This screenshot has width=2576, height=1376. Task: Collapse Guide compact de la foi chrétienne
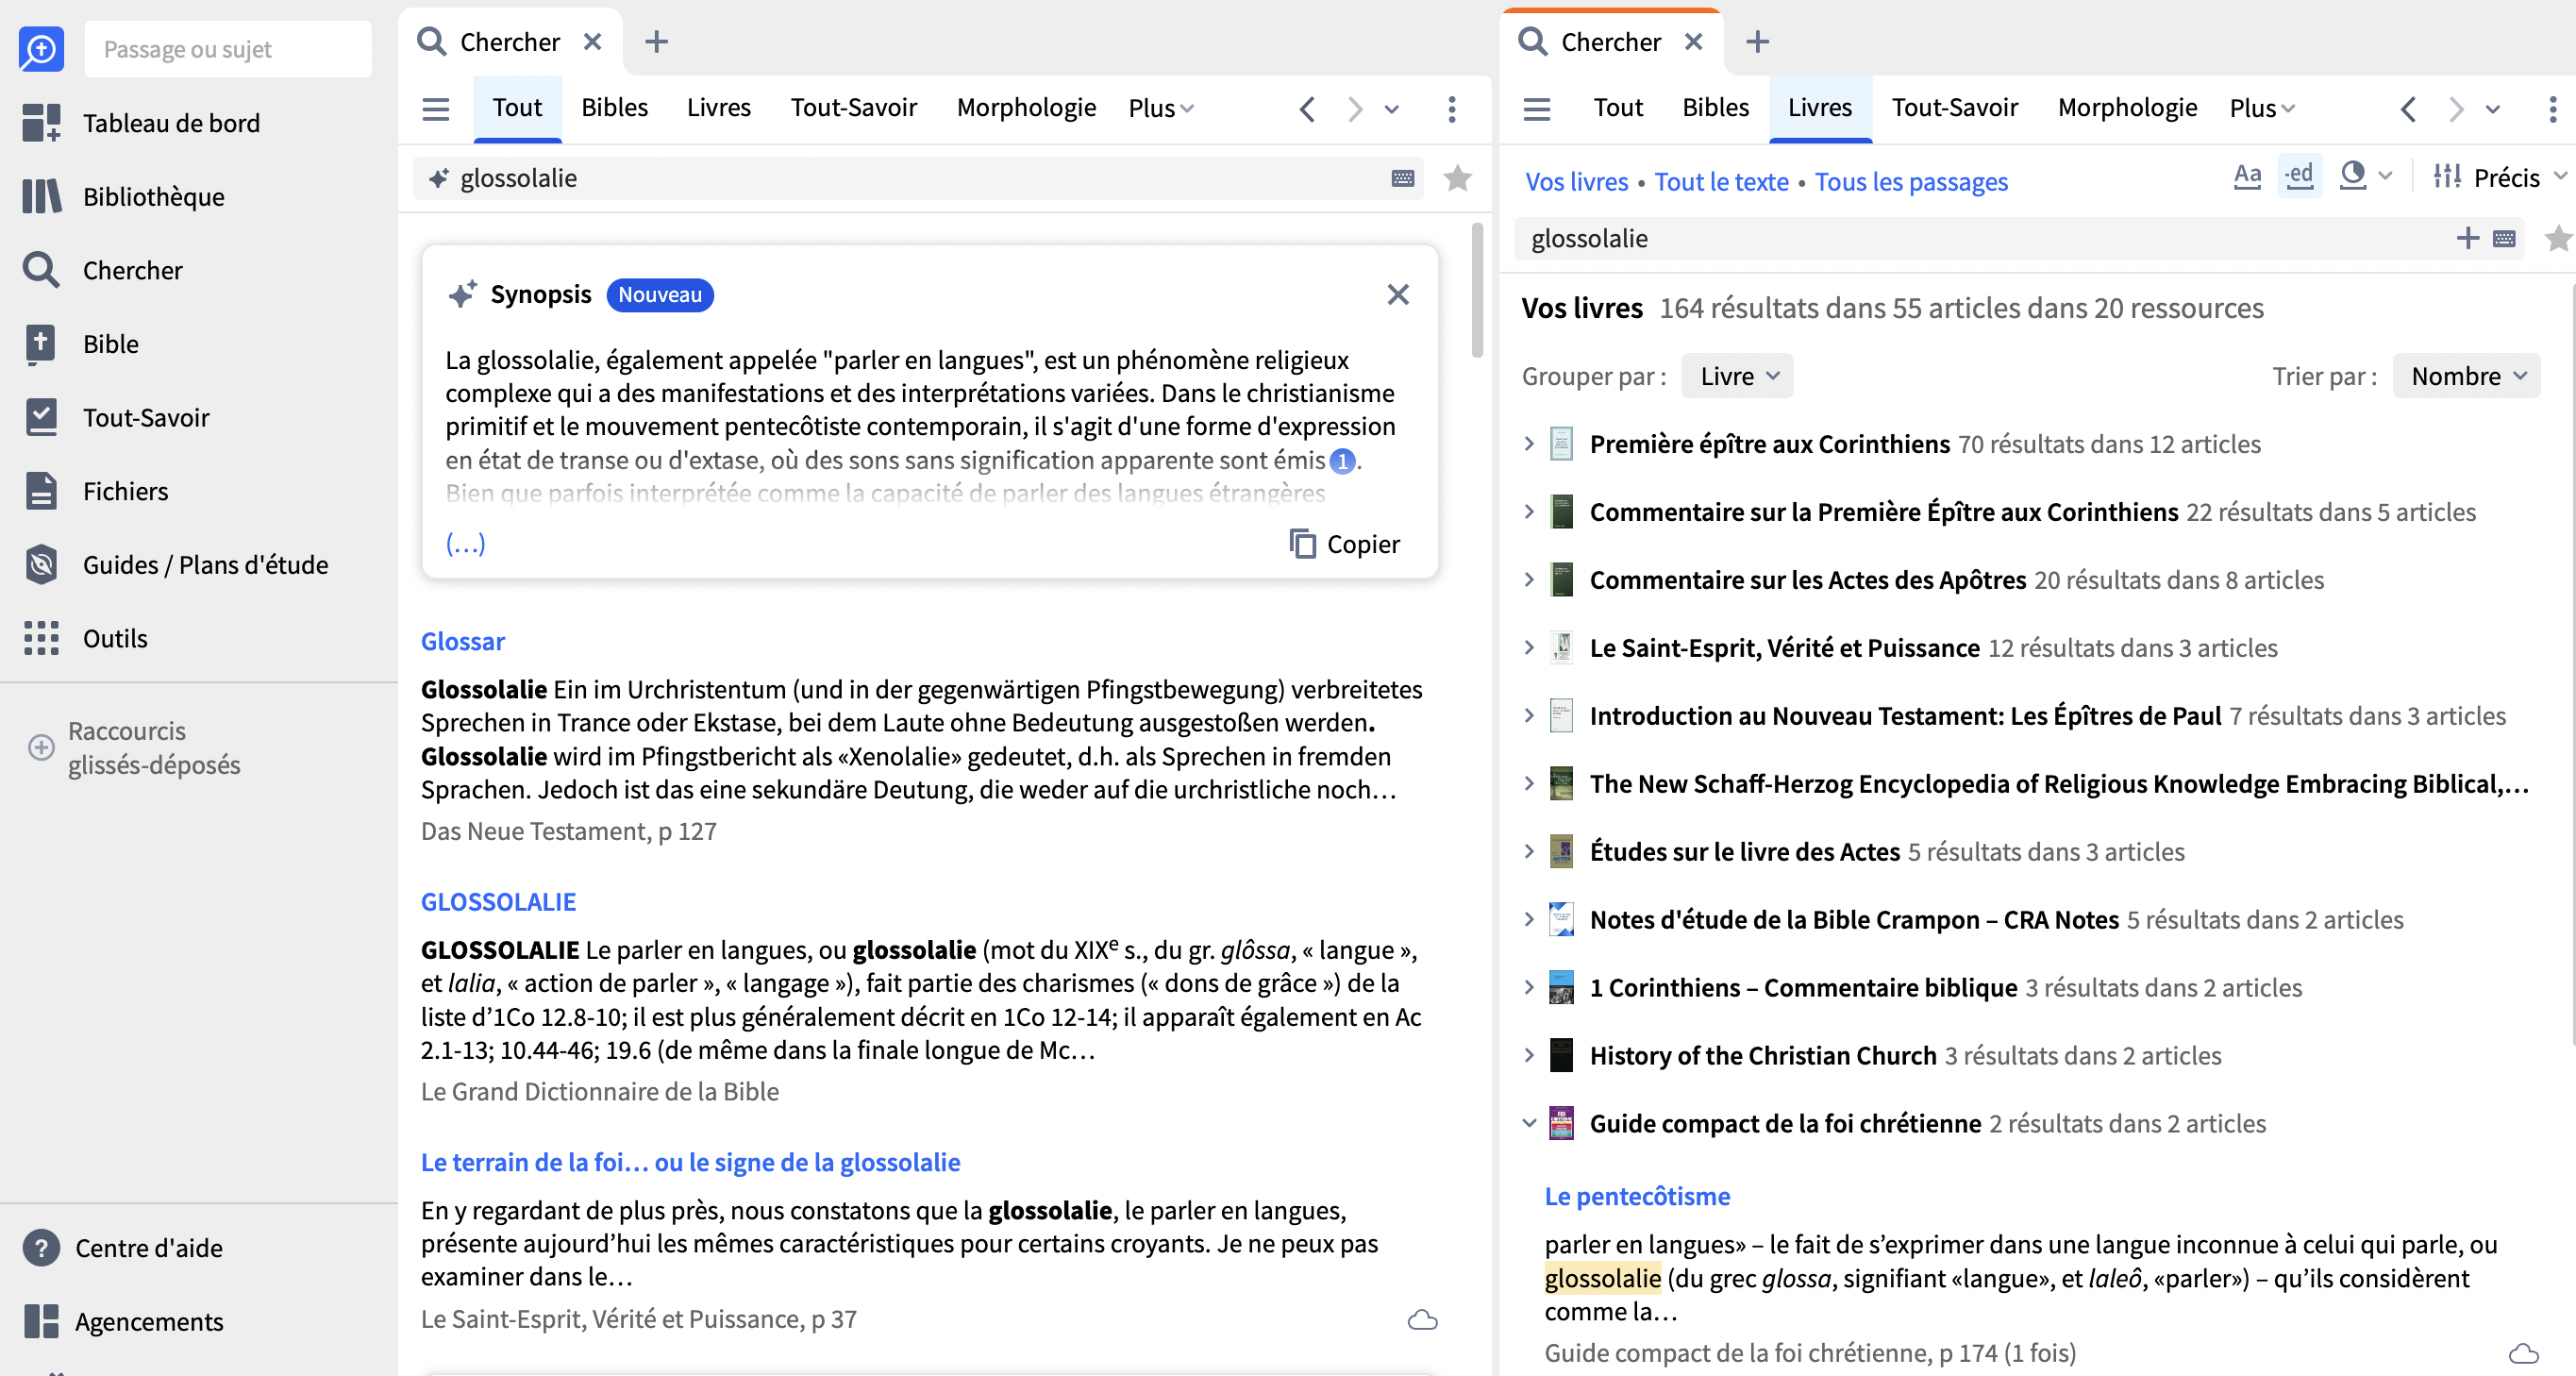[x=1529, y=1123]
